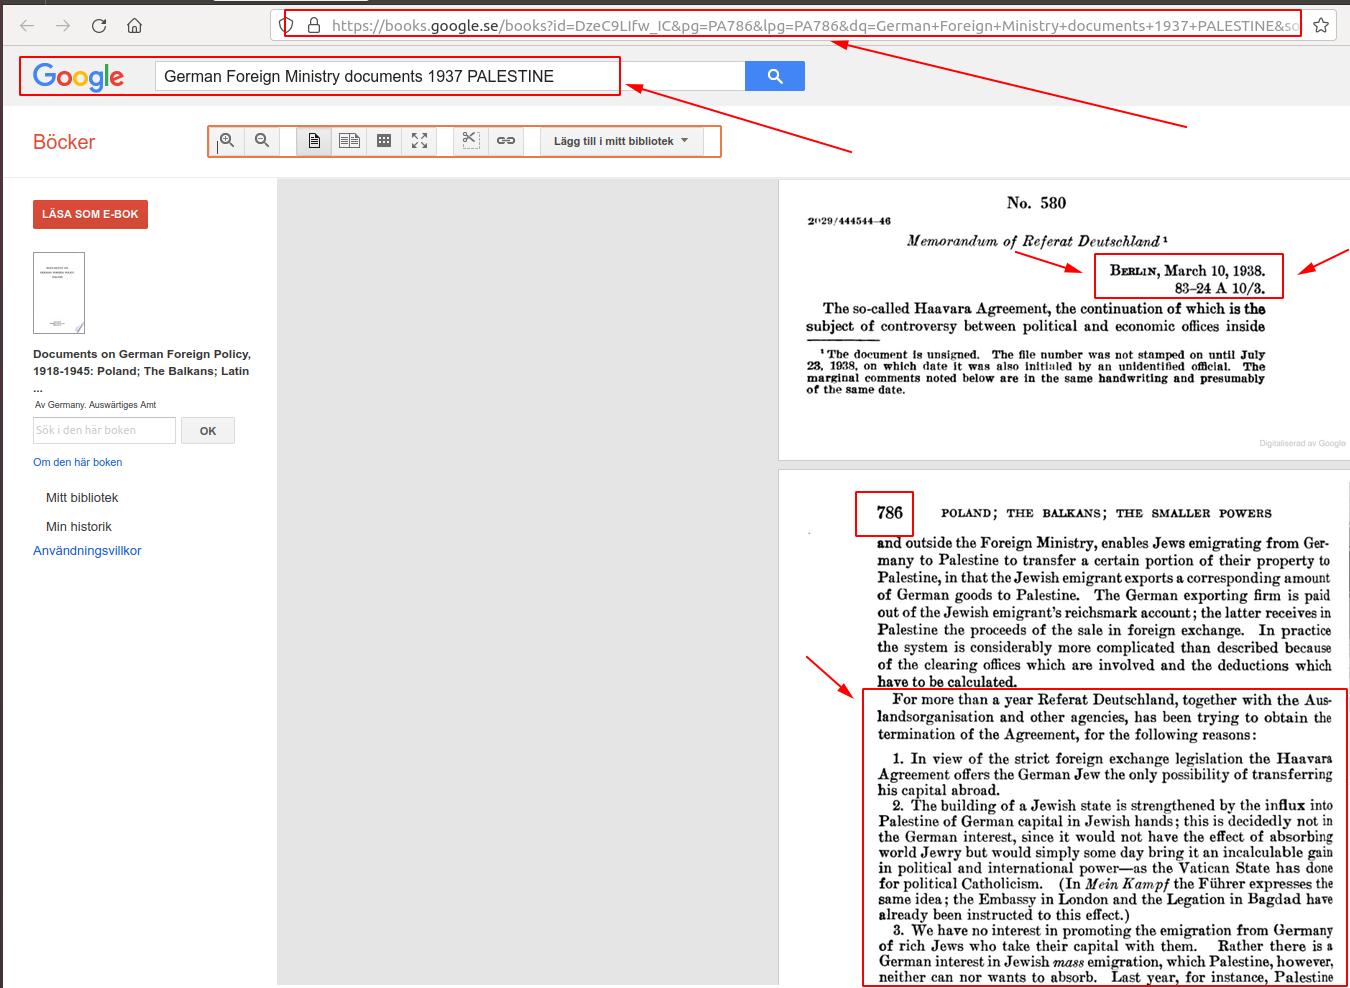Open the link share icon
This screenshot has height=988, width=1350.
pyautogui.click(x=506, y=141)
